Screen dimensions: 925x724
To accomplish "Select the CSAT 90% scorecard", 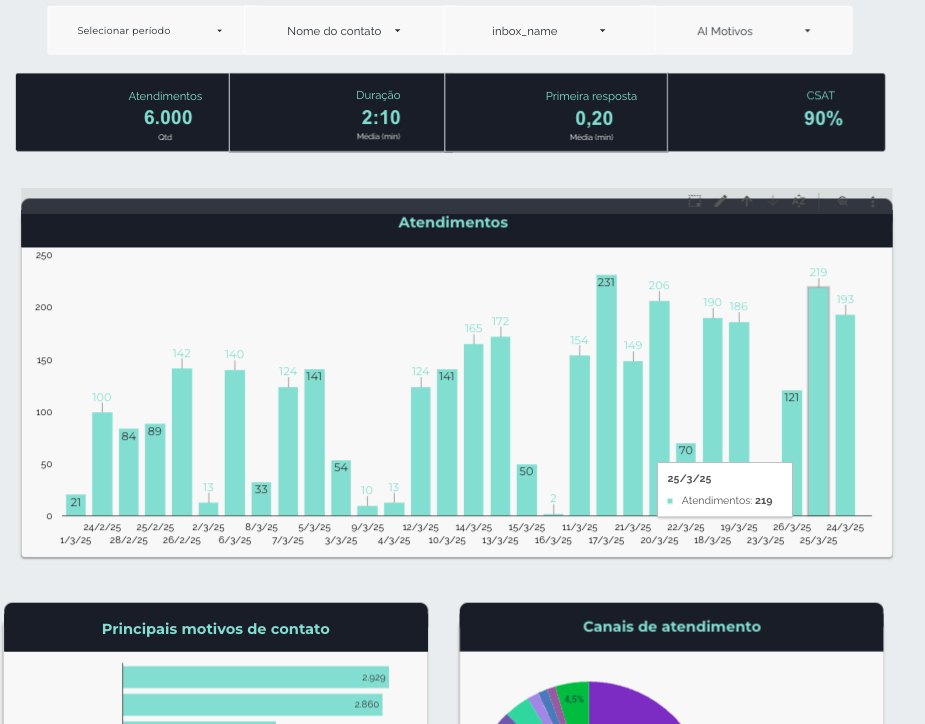I will 776,112.
